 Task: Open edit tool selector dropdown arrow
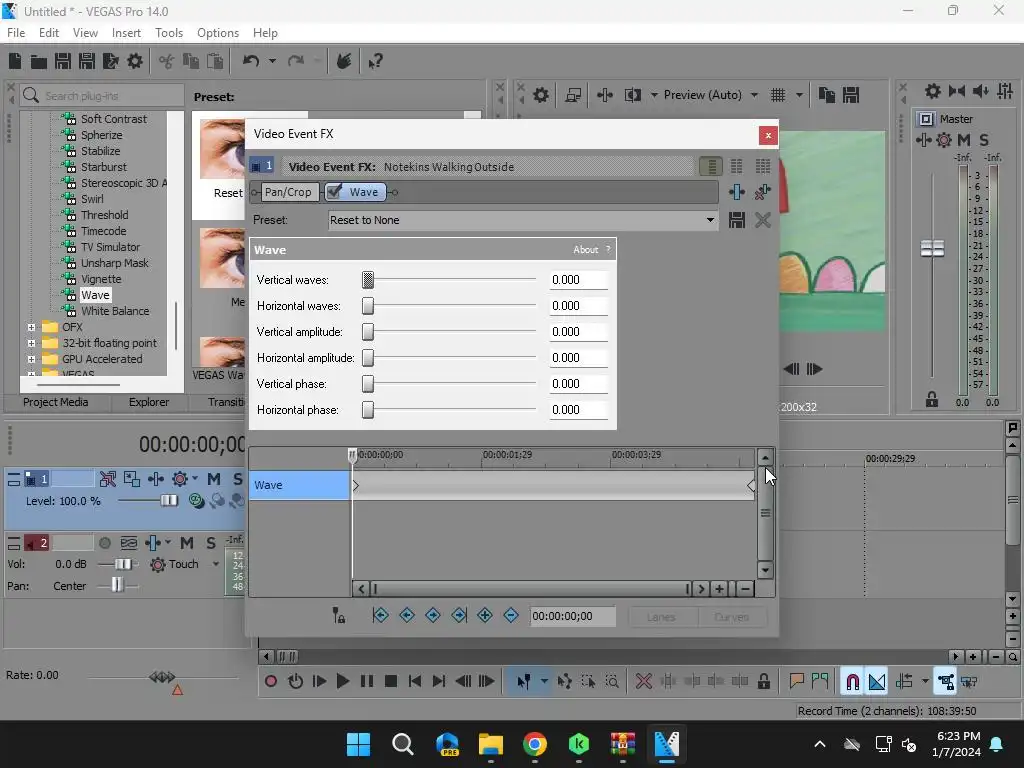[x=544, y=682]
